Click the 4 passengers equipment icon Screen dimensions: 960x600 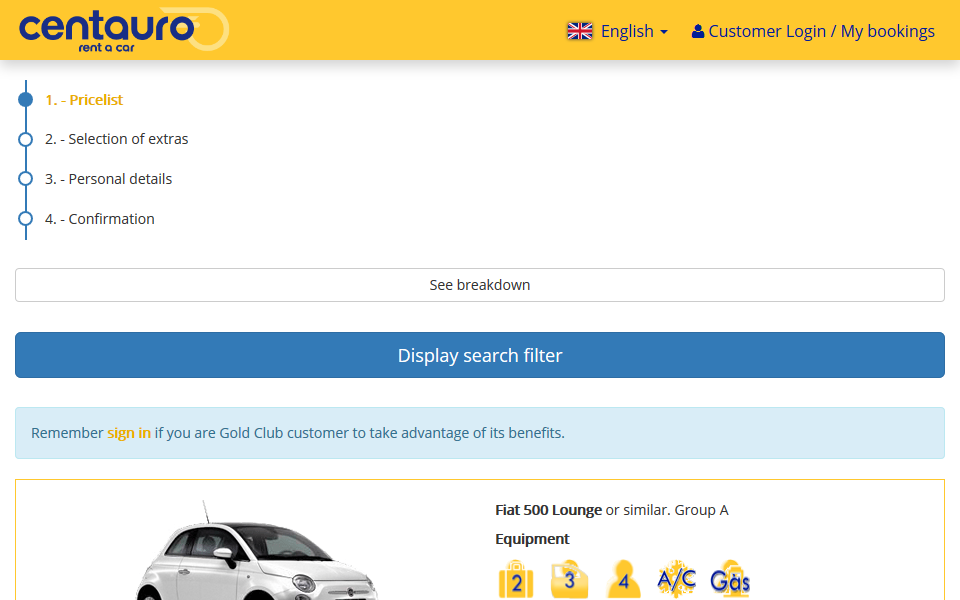[x=623, y=579]
